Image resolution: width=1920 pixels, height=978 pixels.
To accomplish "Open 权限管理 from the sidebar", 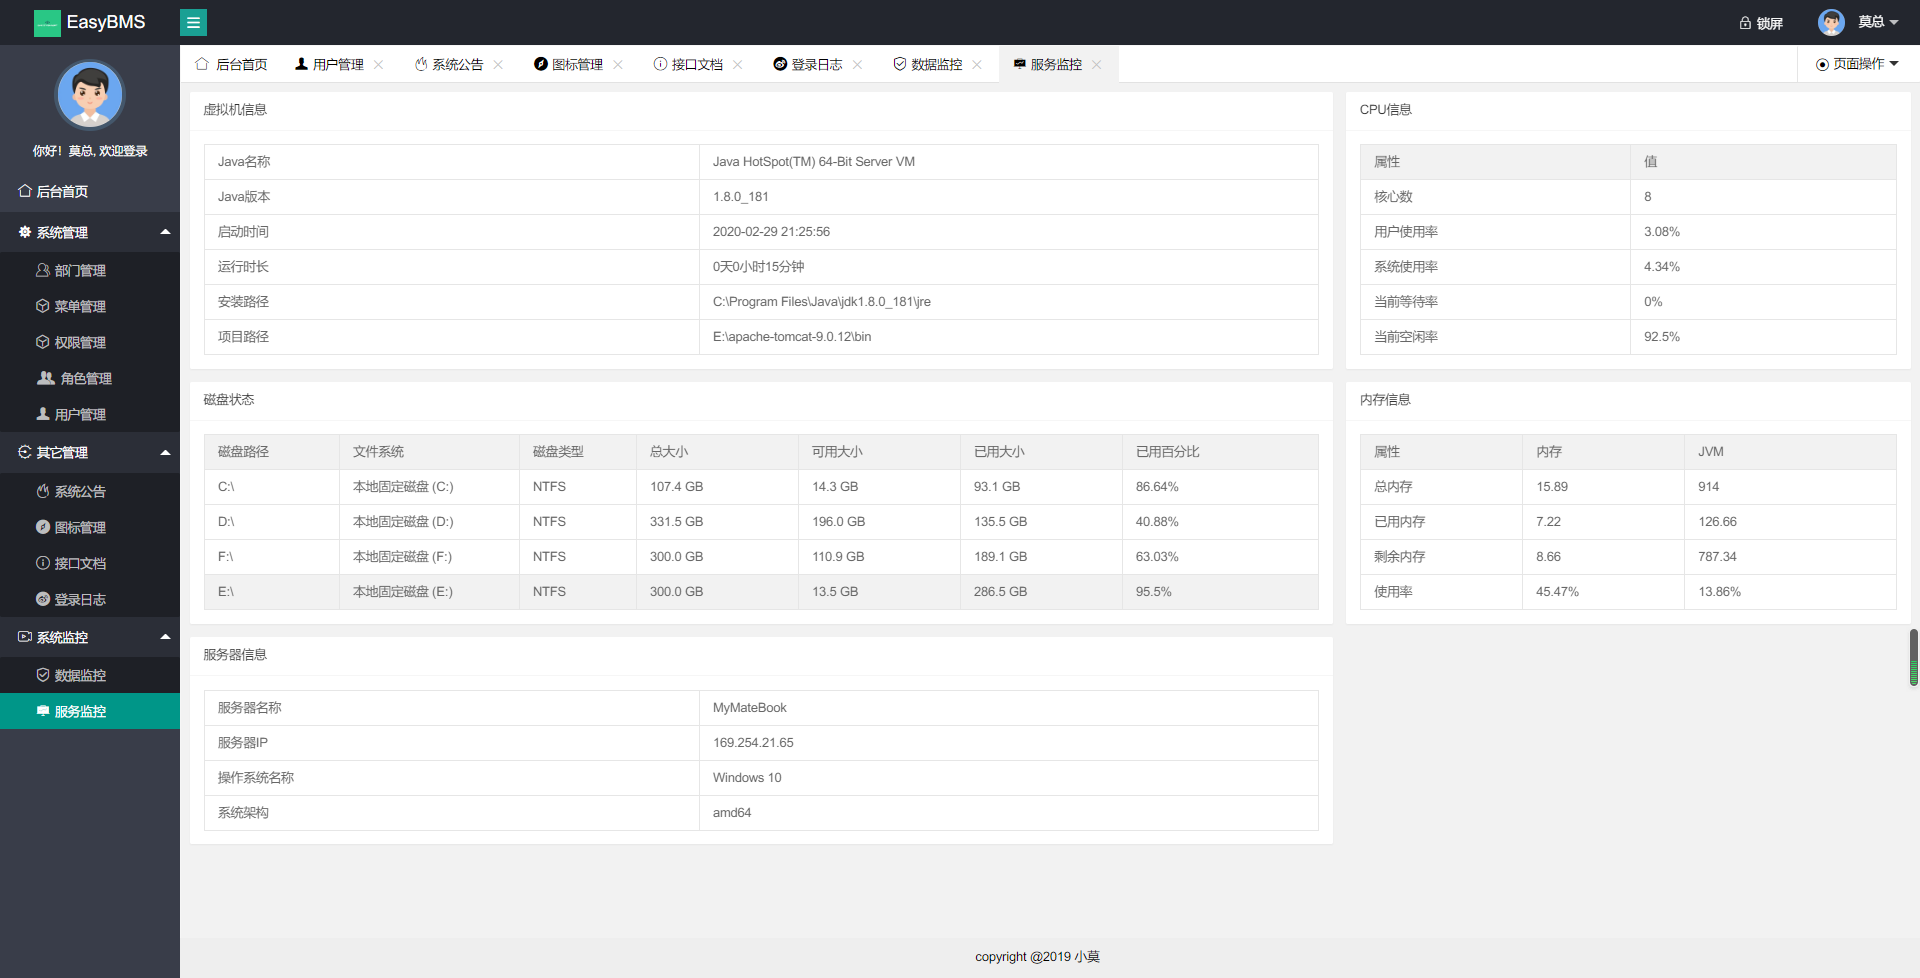I will point(90,342).
